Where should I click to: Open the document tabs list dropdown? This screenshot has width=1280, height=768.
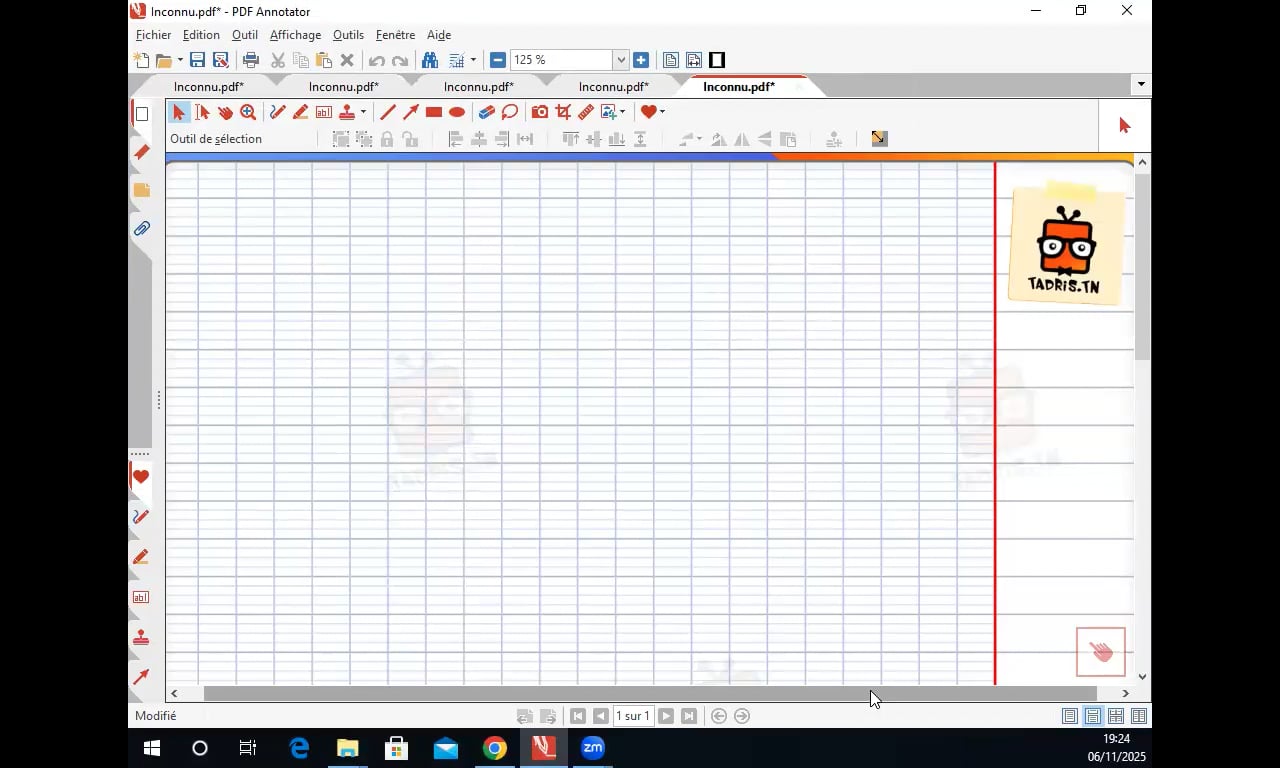(1141, 84)
